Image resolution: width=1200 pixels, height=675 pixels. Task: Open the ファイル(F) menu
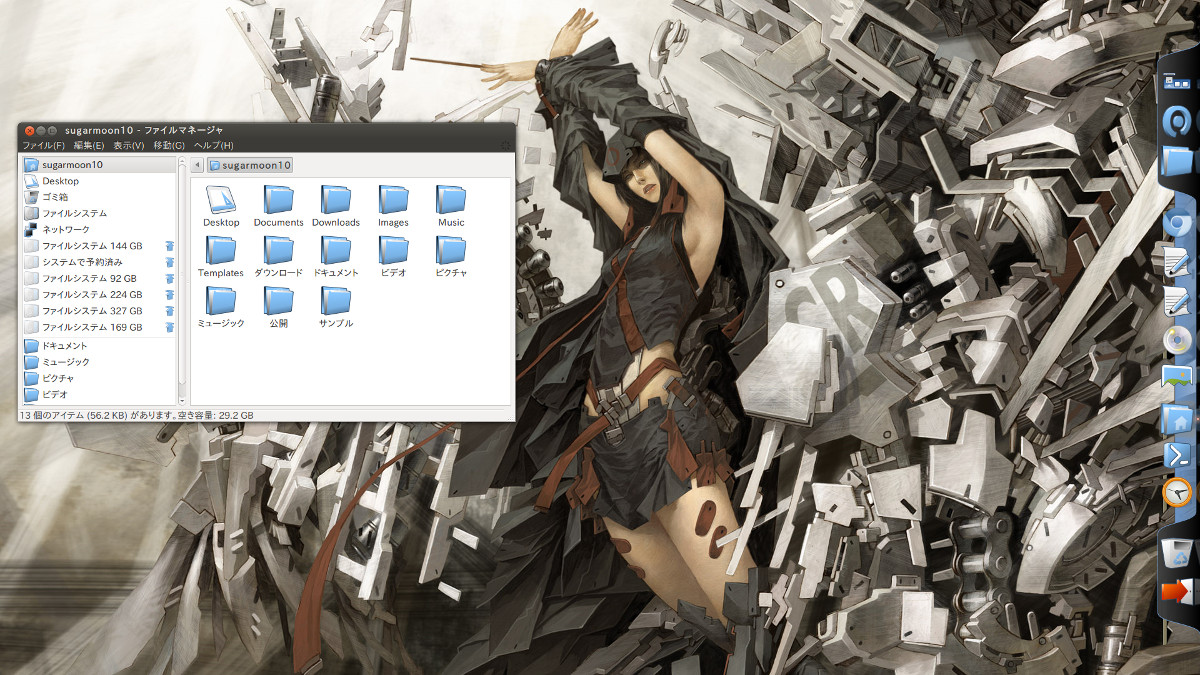point(43,146)
